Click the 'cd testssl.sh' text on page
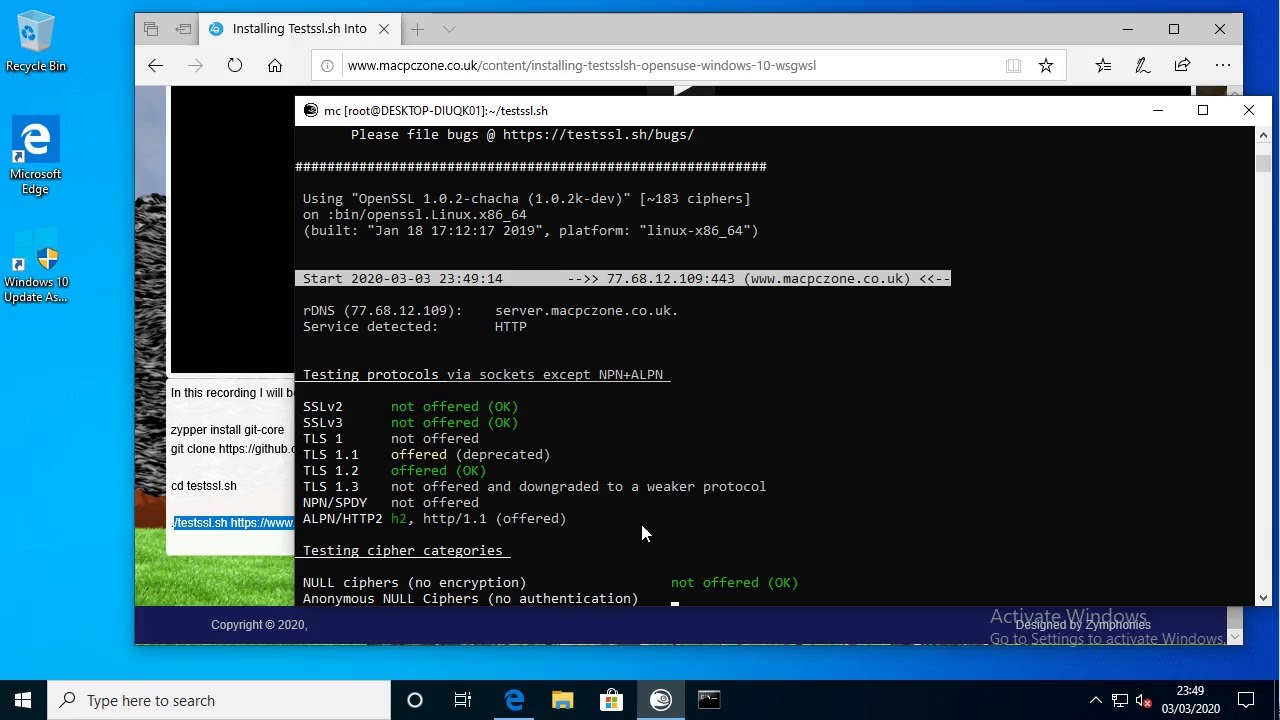 204,486
